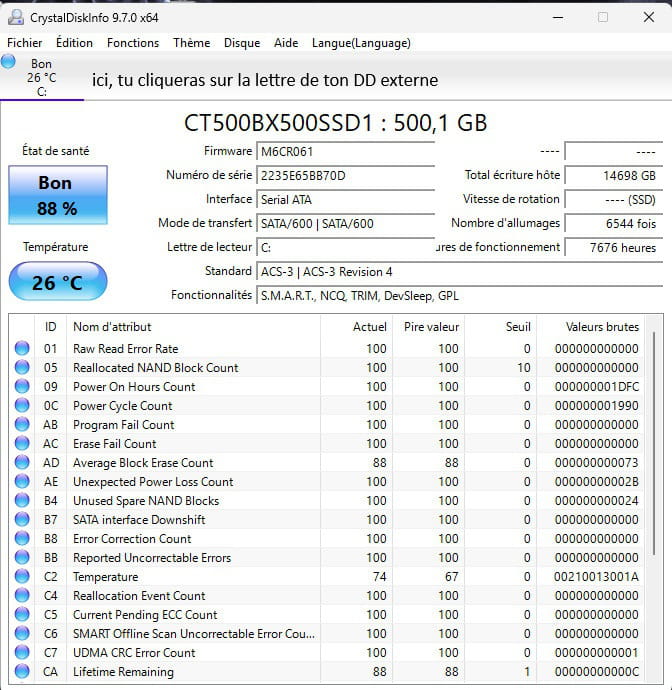Screen dimensions: 672x690
Task: Click status icon of Erase Fail Count
Action: [x=22, y=443]
